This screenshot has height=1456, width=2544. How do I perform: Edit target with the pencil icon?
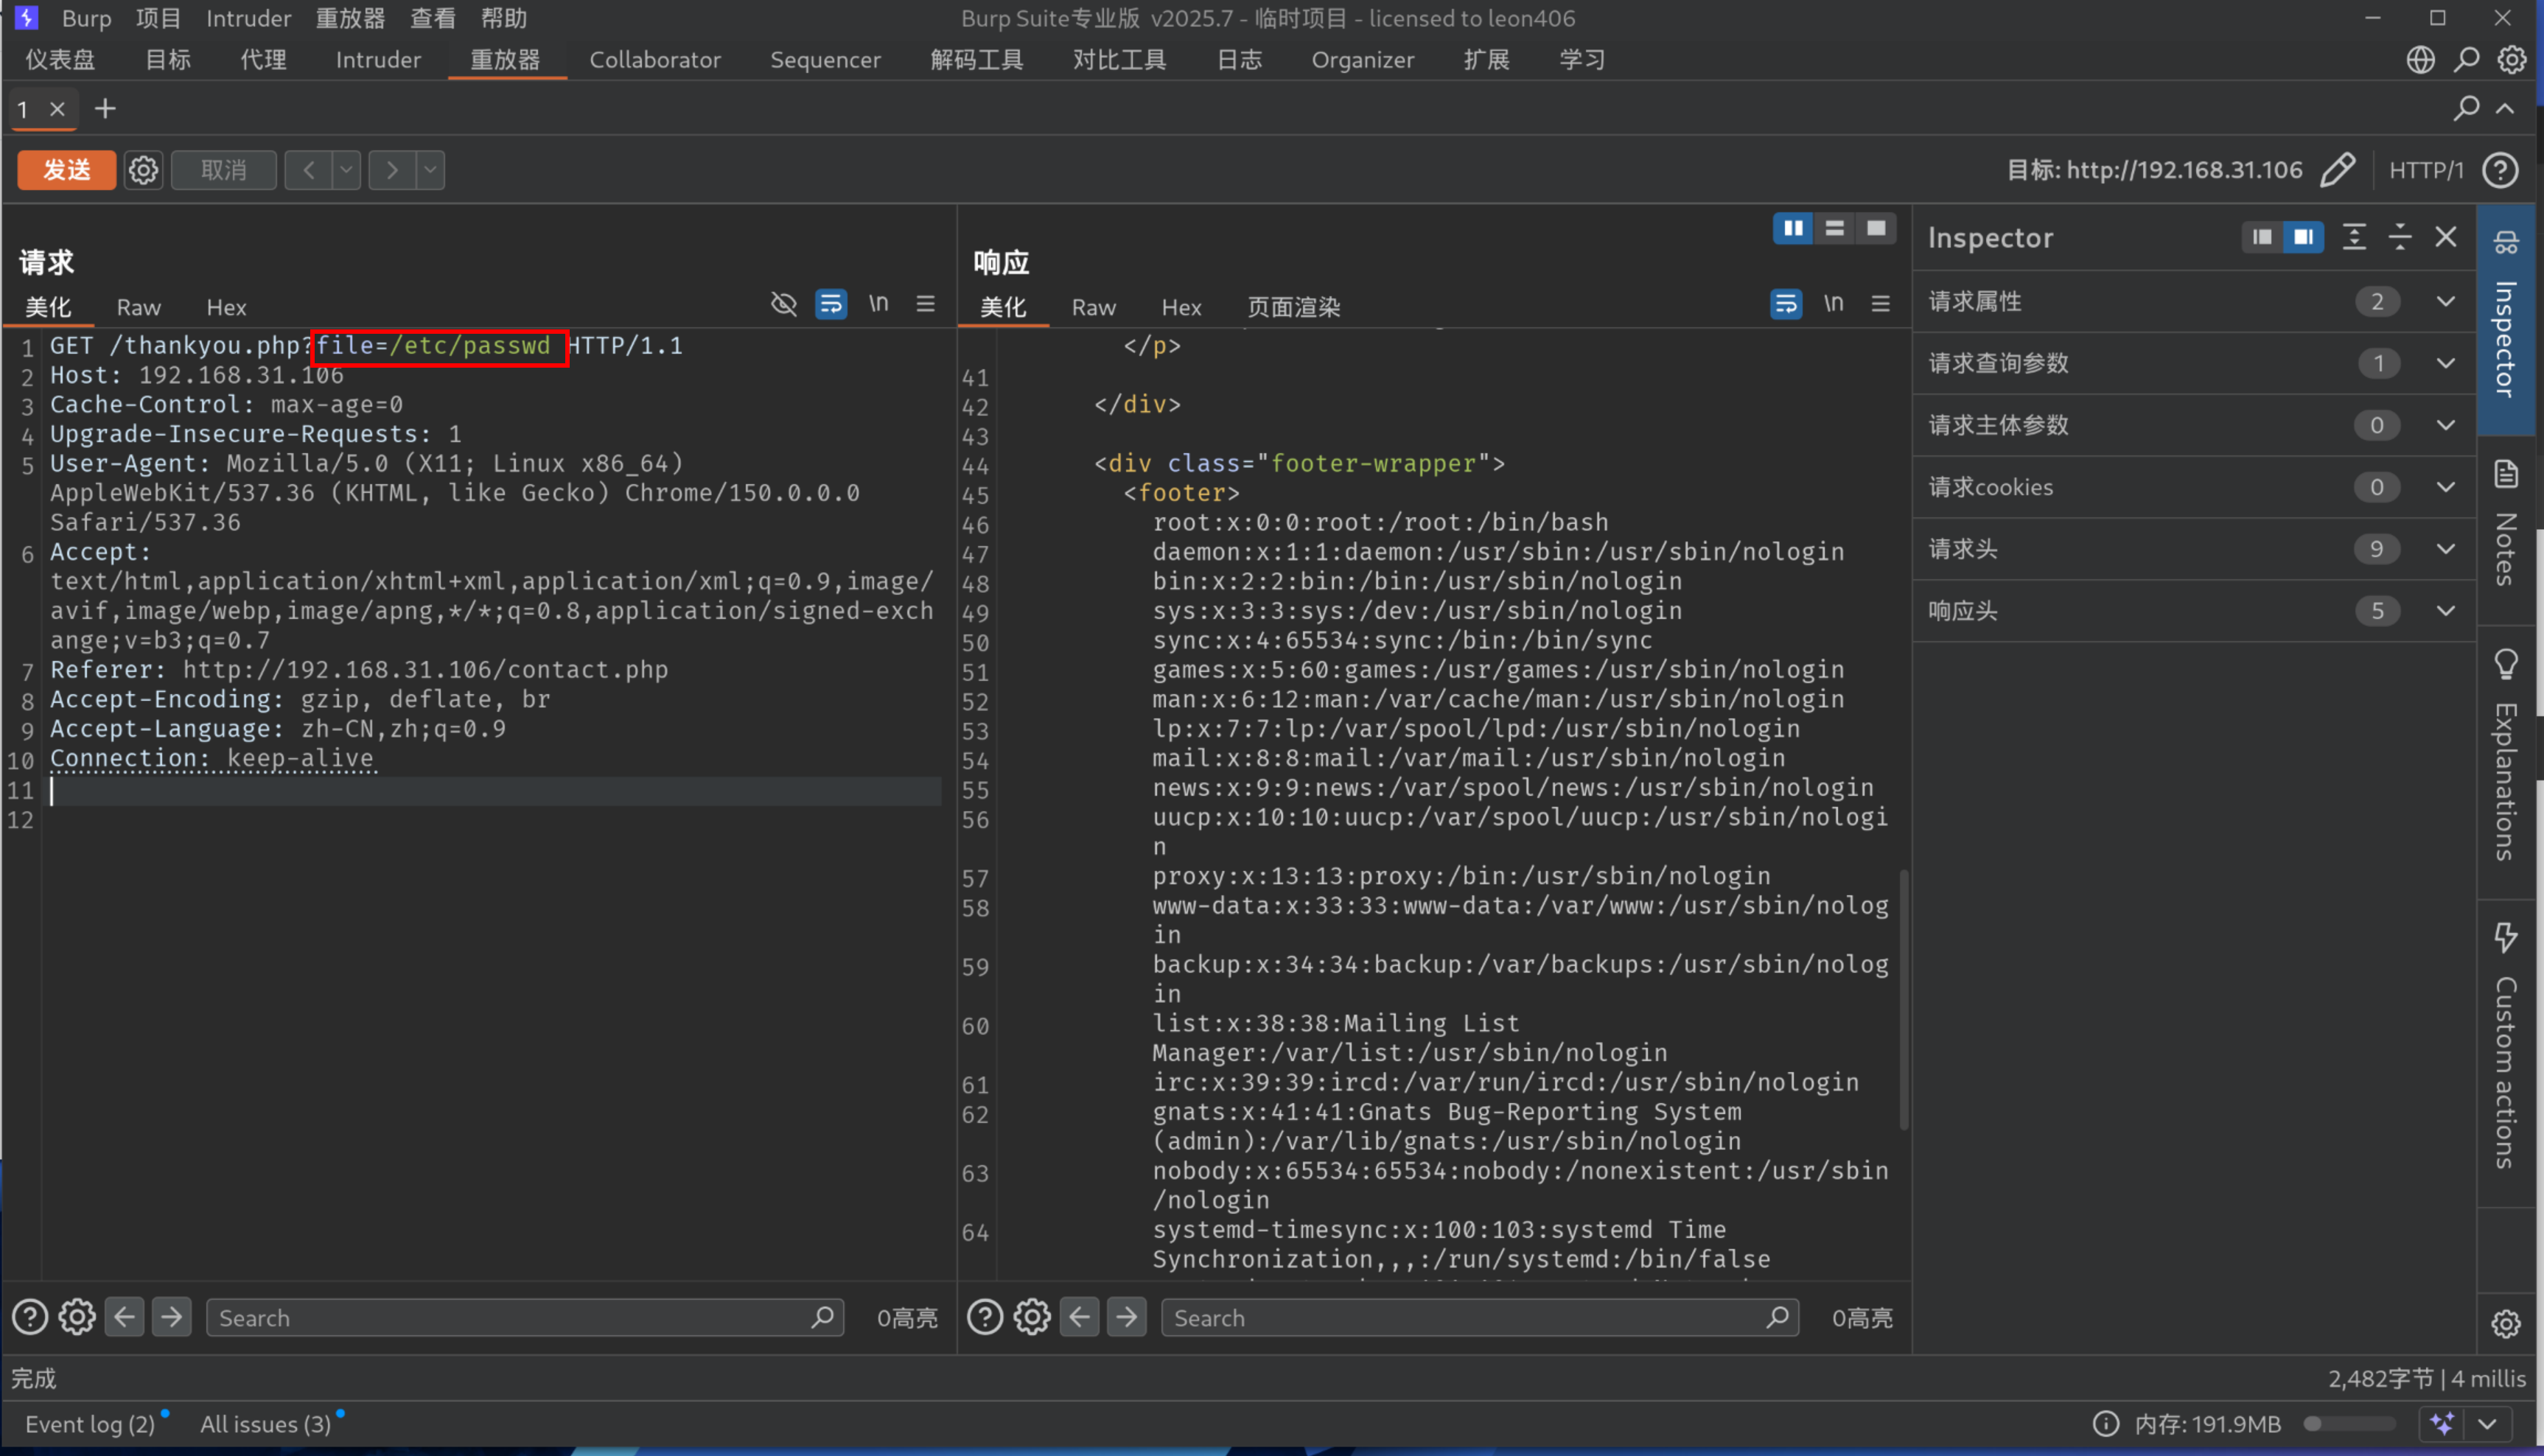[2337, 170]
